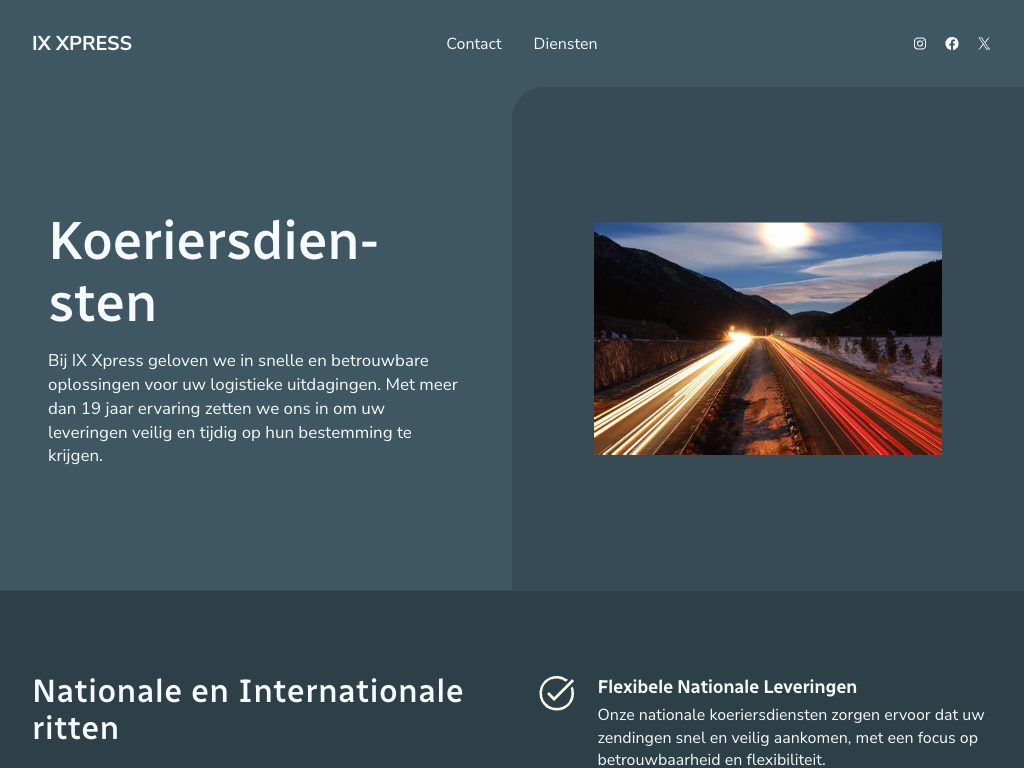
Task: Click the bright sun in the photo
Action: pyautogui.click(x=786, y=236)
